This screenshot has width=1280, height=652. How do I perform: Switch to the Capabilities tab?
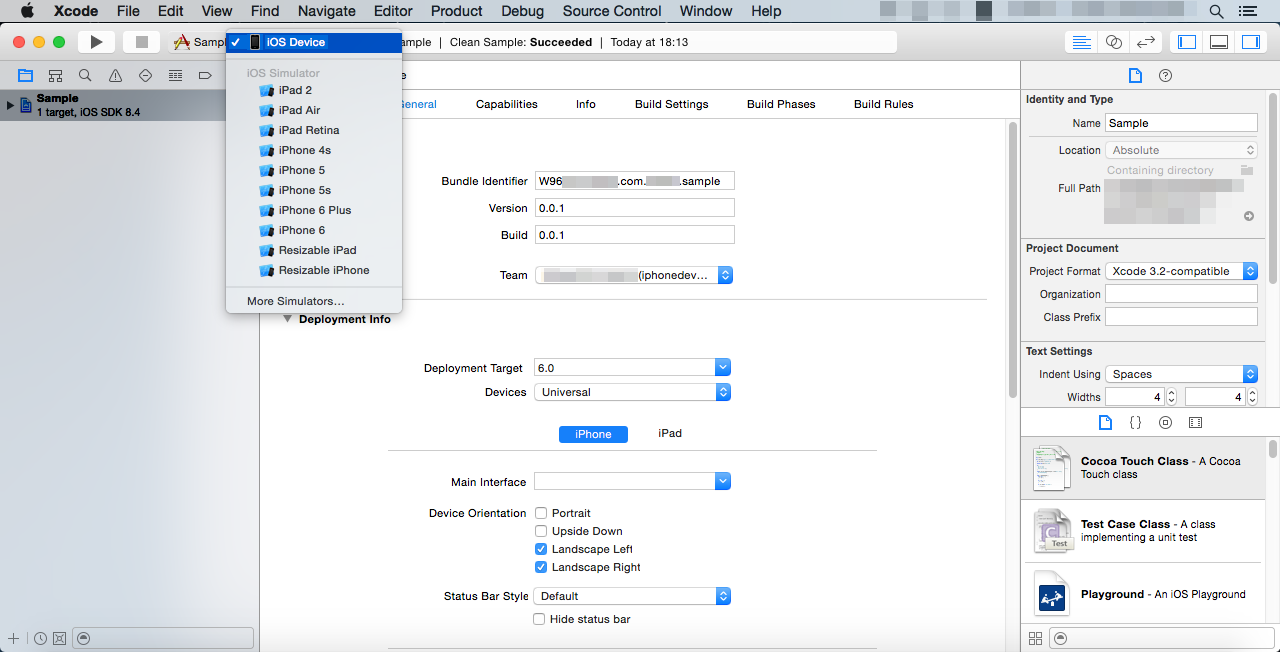[x=506, y=104]
